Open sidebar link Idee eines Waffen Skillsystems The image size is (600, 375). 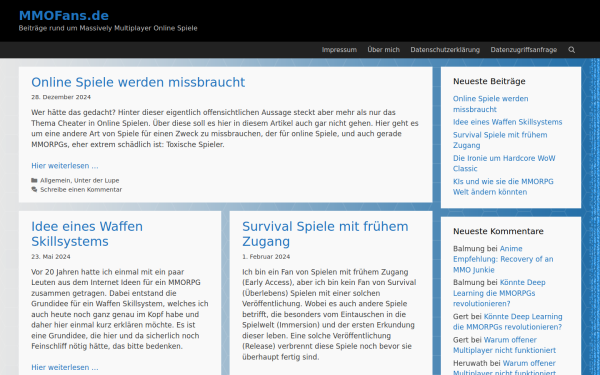tap(507, 122)
